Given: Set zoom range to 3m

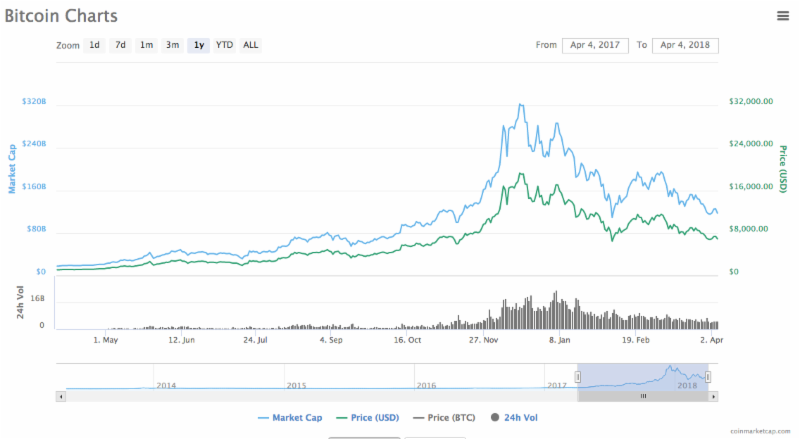Looking at the screenshot, I should click(172, 45).
